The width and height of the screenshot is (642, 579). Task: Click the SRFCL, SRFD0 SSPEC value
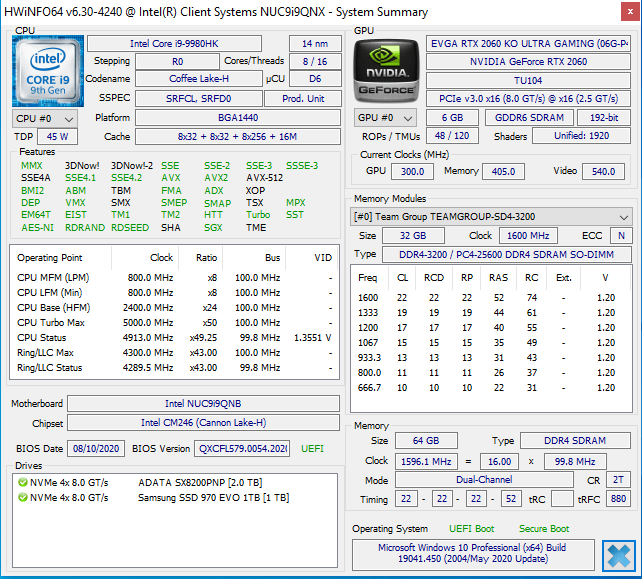199,99
